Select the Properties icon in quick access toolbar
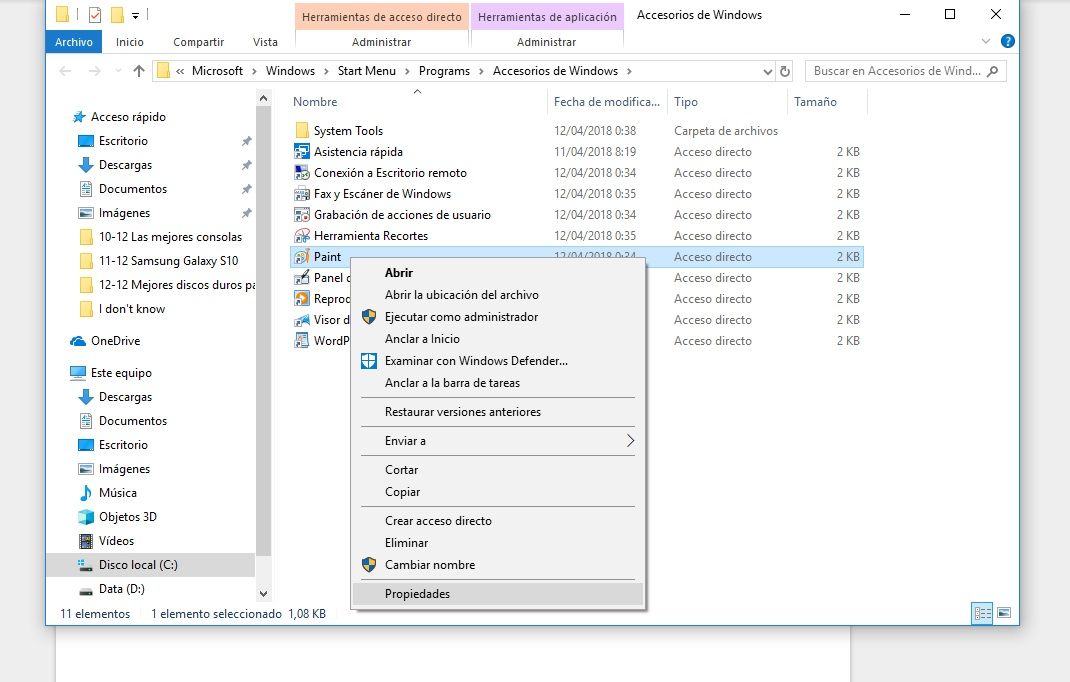Screen dimensions: 1070x682 [x=95, y=15]
